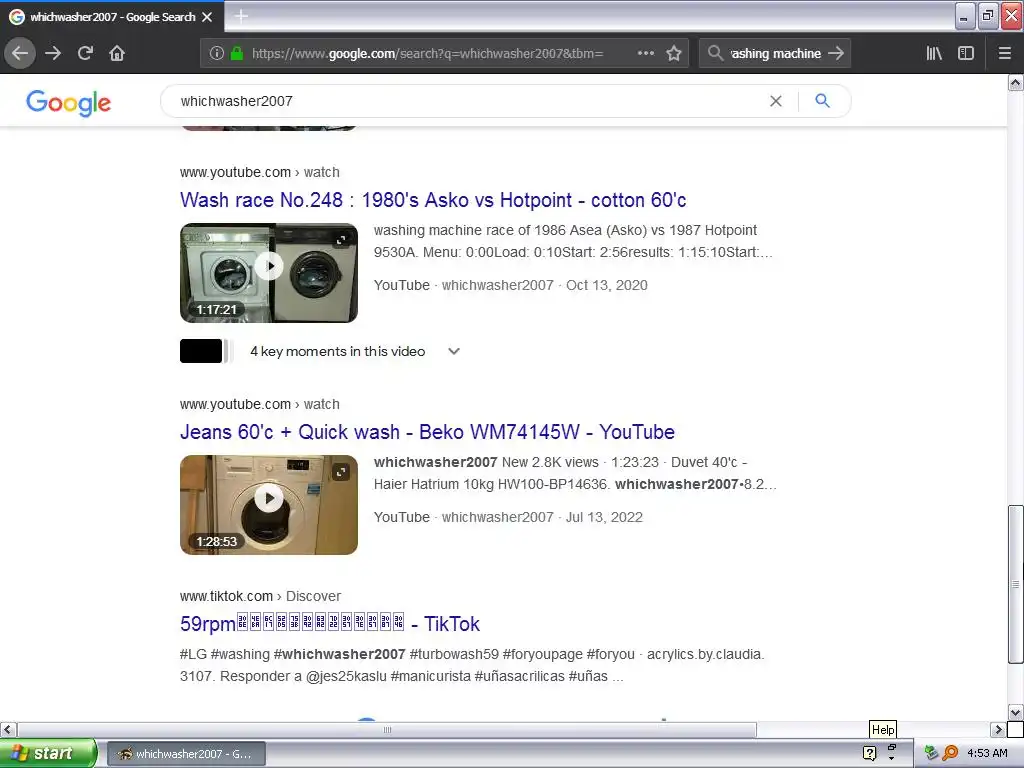Viewport: 1024px width, 768px height.
Task: Click the vertical scrollbar up arrow
Action: [1015, 82]
